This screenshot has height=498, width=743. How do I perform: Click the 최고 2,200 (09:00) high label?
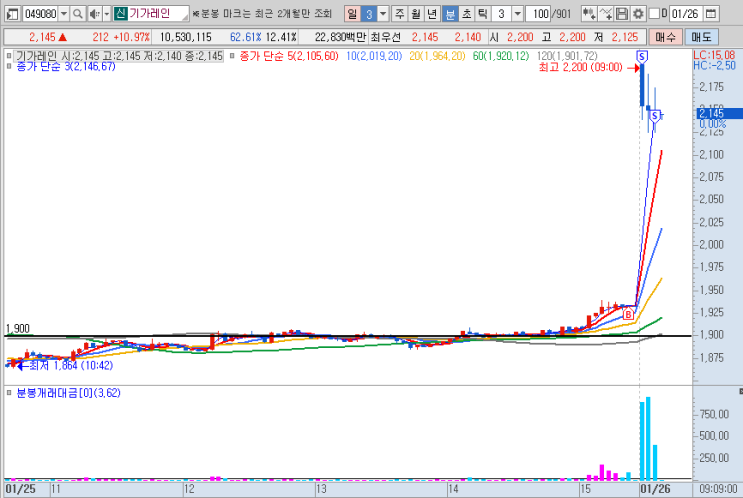[x=580, y=67]
